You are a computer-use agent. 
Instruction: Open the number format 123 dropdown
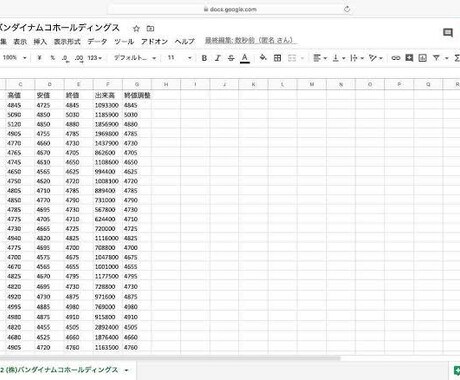(x=95, y=58)
